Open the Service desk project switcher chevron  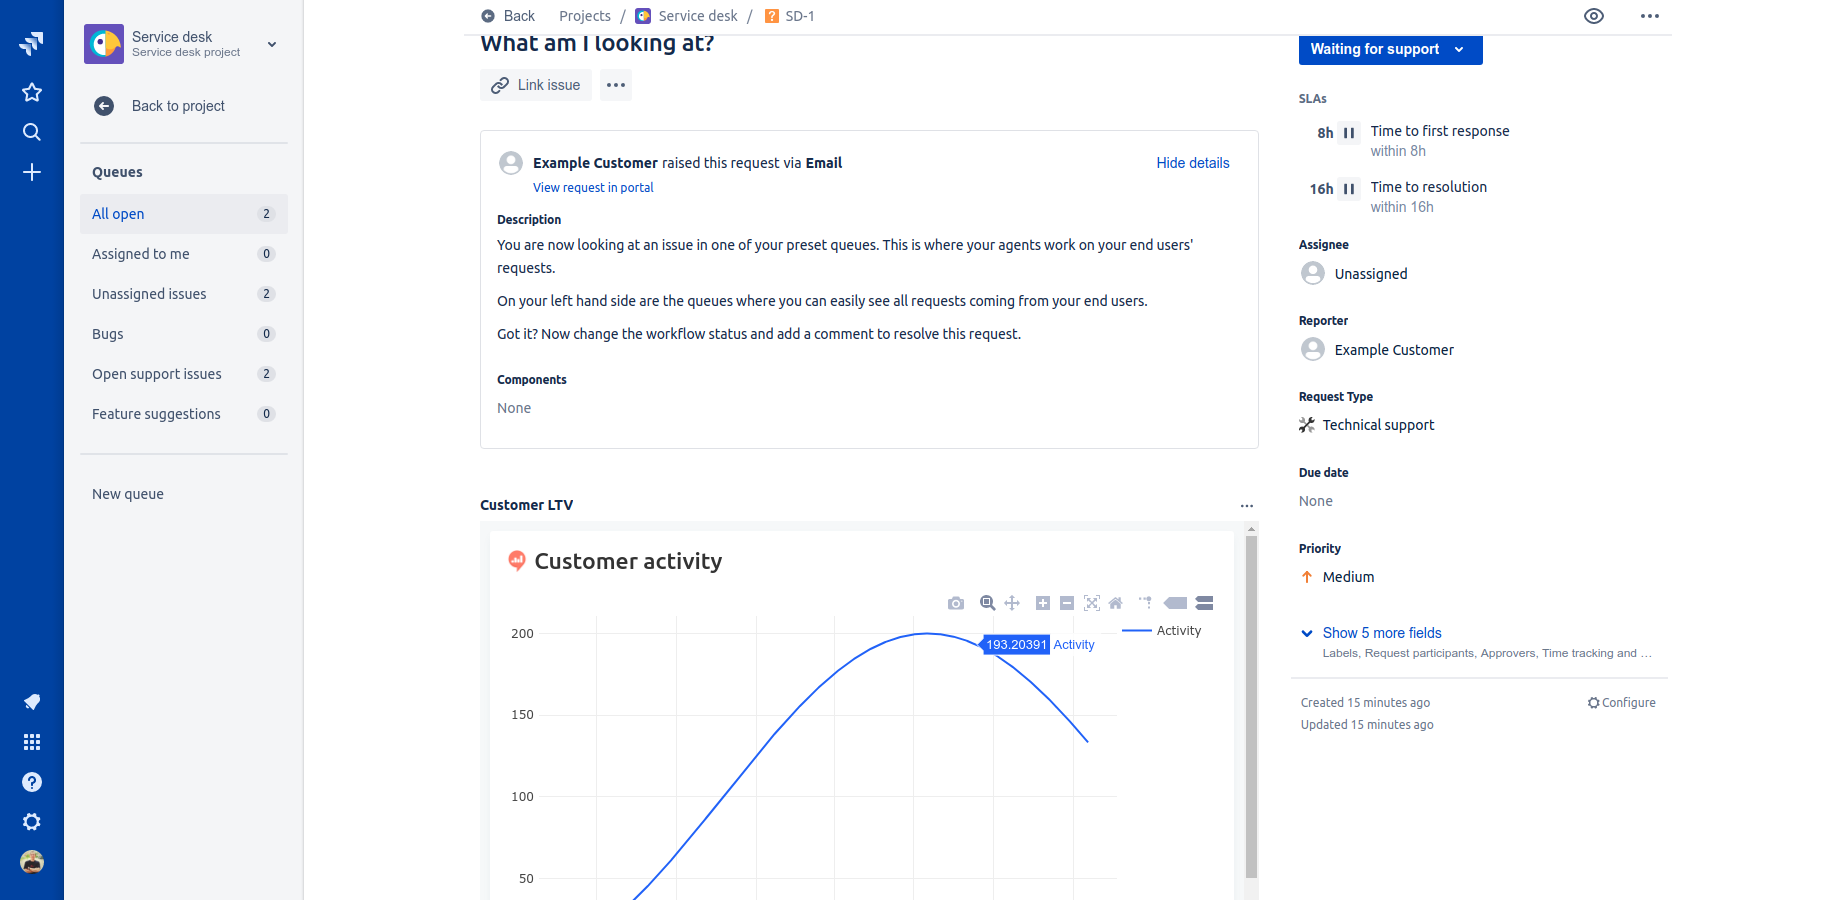click(272, 44)
